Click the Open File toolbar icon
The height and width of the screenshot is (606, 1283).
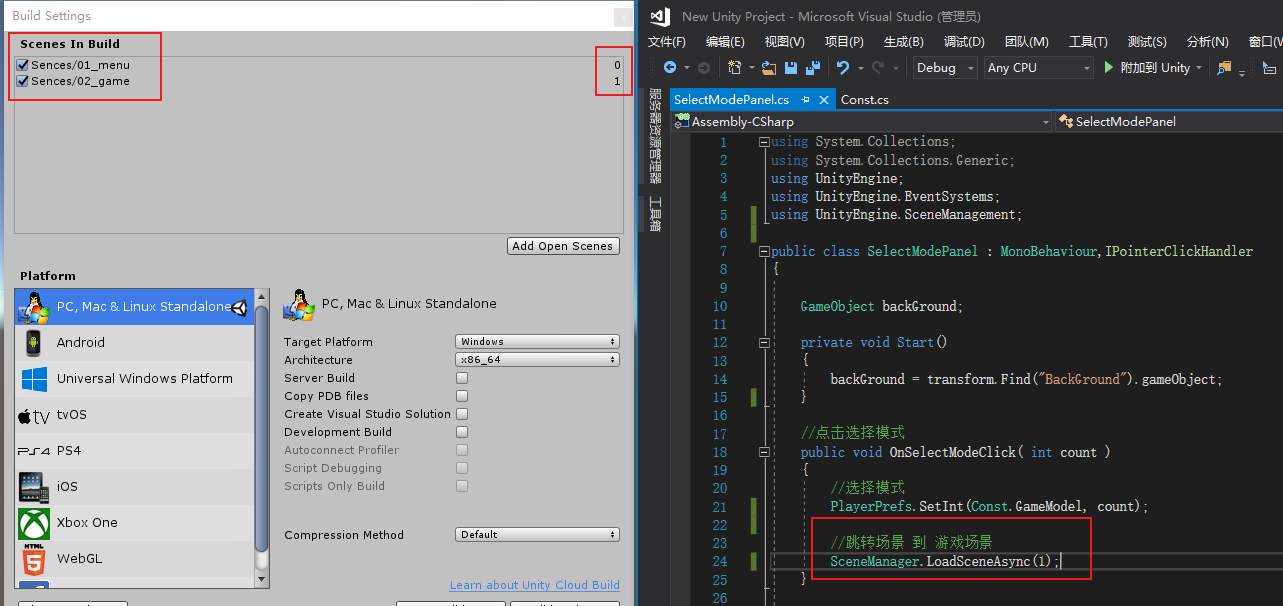coord(769,68)
